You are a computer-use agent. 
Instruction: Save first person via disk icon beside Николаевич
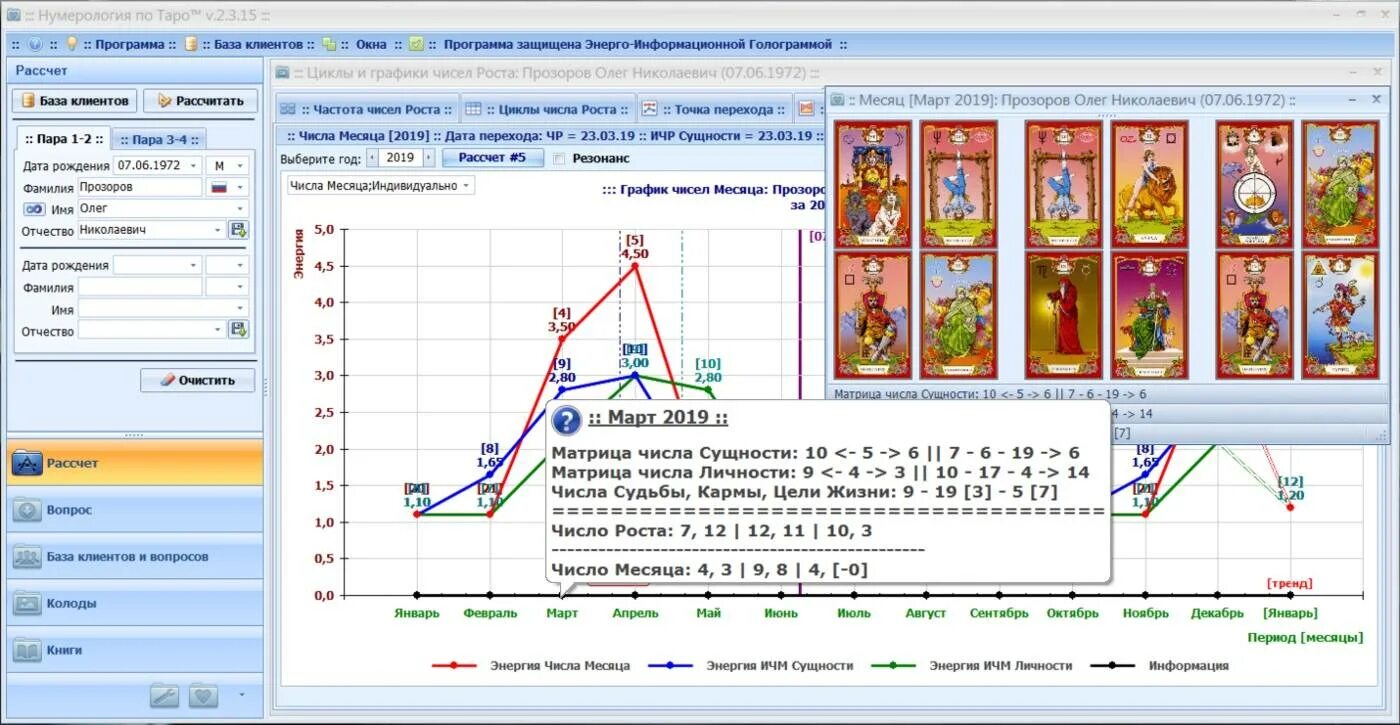238,230
